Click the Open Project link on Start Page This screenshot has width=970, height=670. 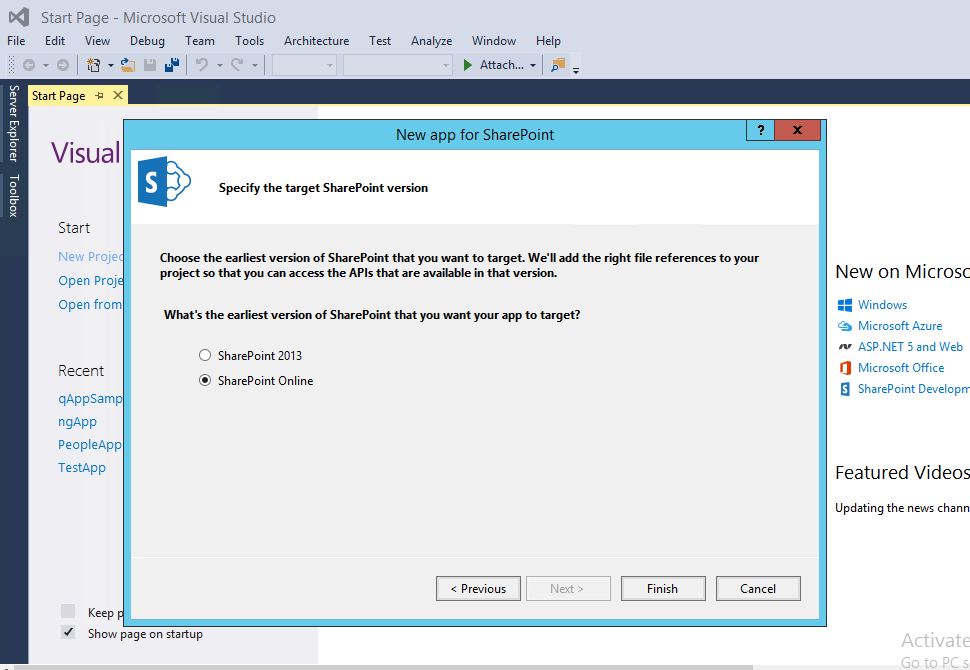91,281
